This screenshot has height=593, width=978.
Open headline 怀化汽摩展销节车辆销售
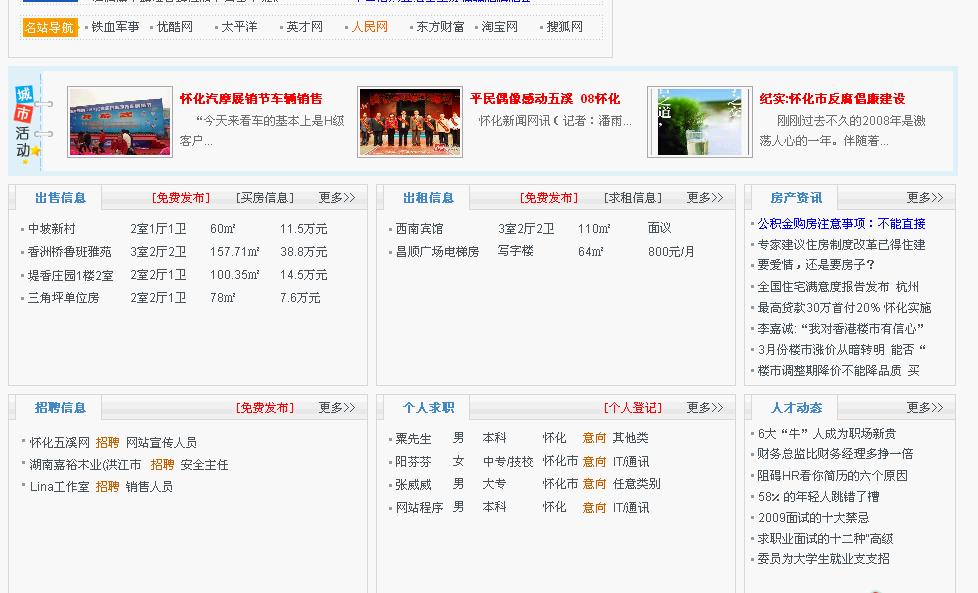coord(251,99)
